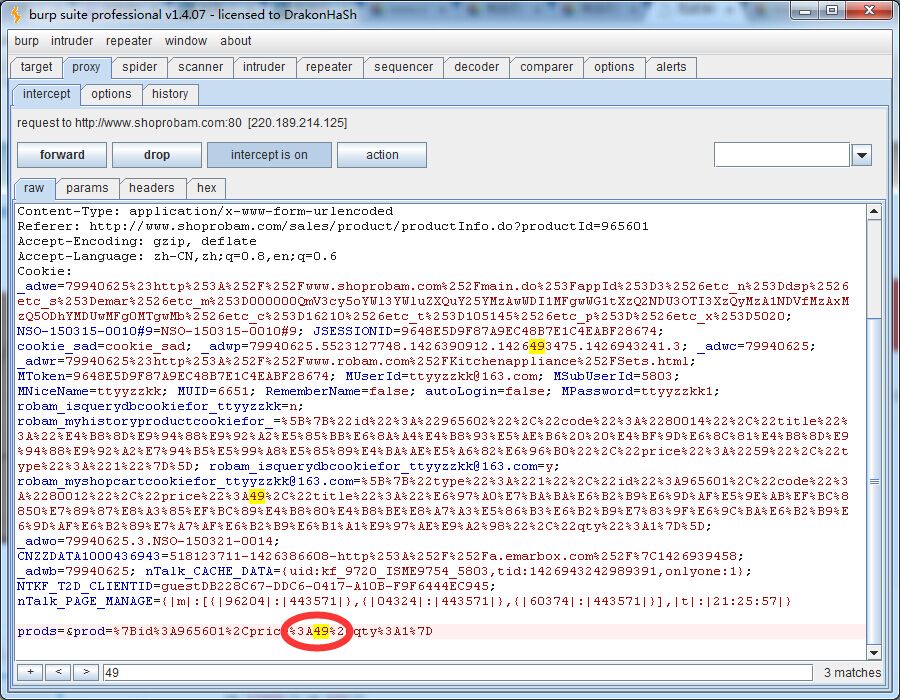Go to previous search match button
This screenshot has width=900, height=700.
tap(59, 672)
